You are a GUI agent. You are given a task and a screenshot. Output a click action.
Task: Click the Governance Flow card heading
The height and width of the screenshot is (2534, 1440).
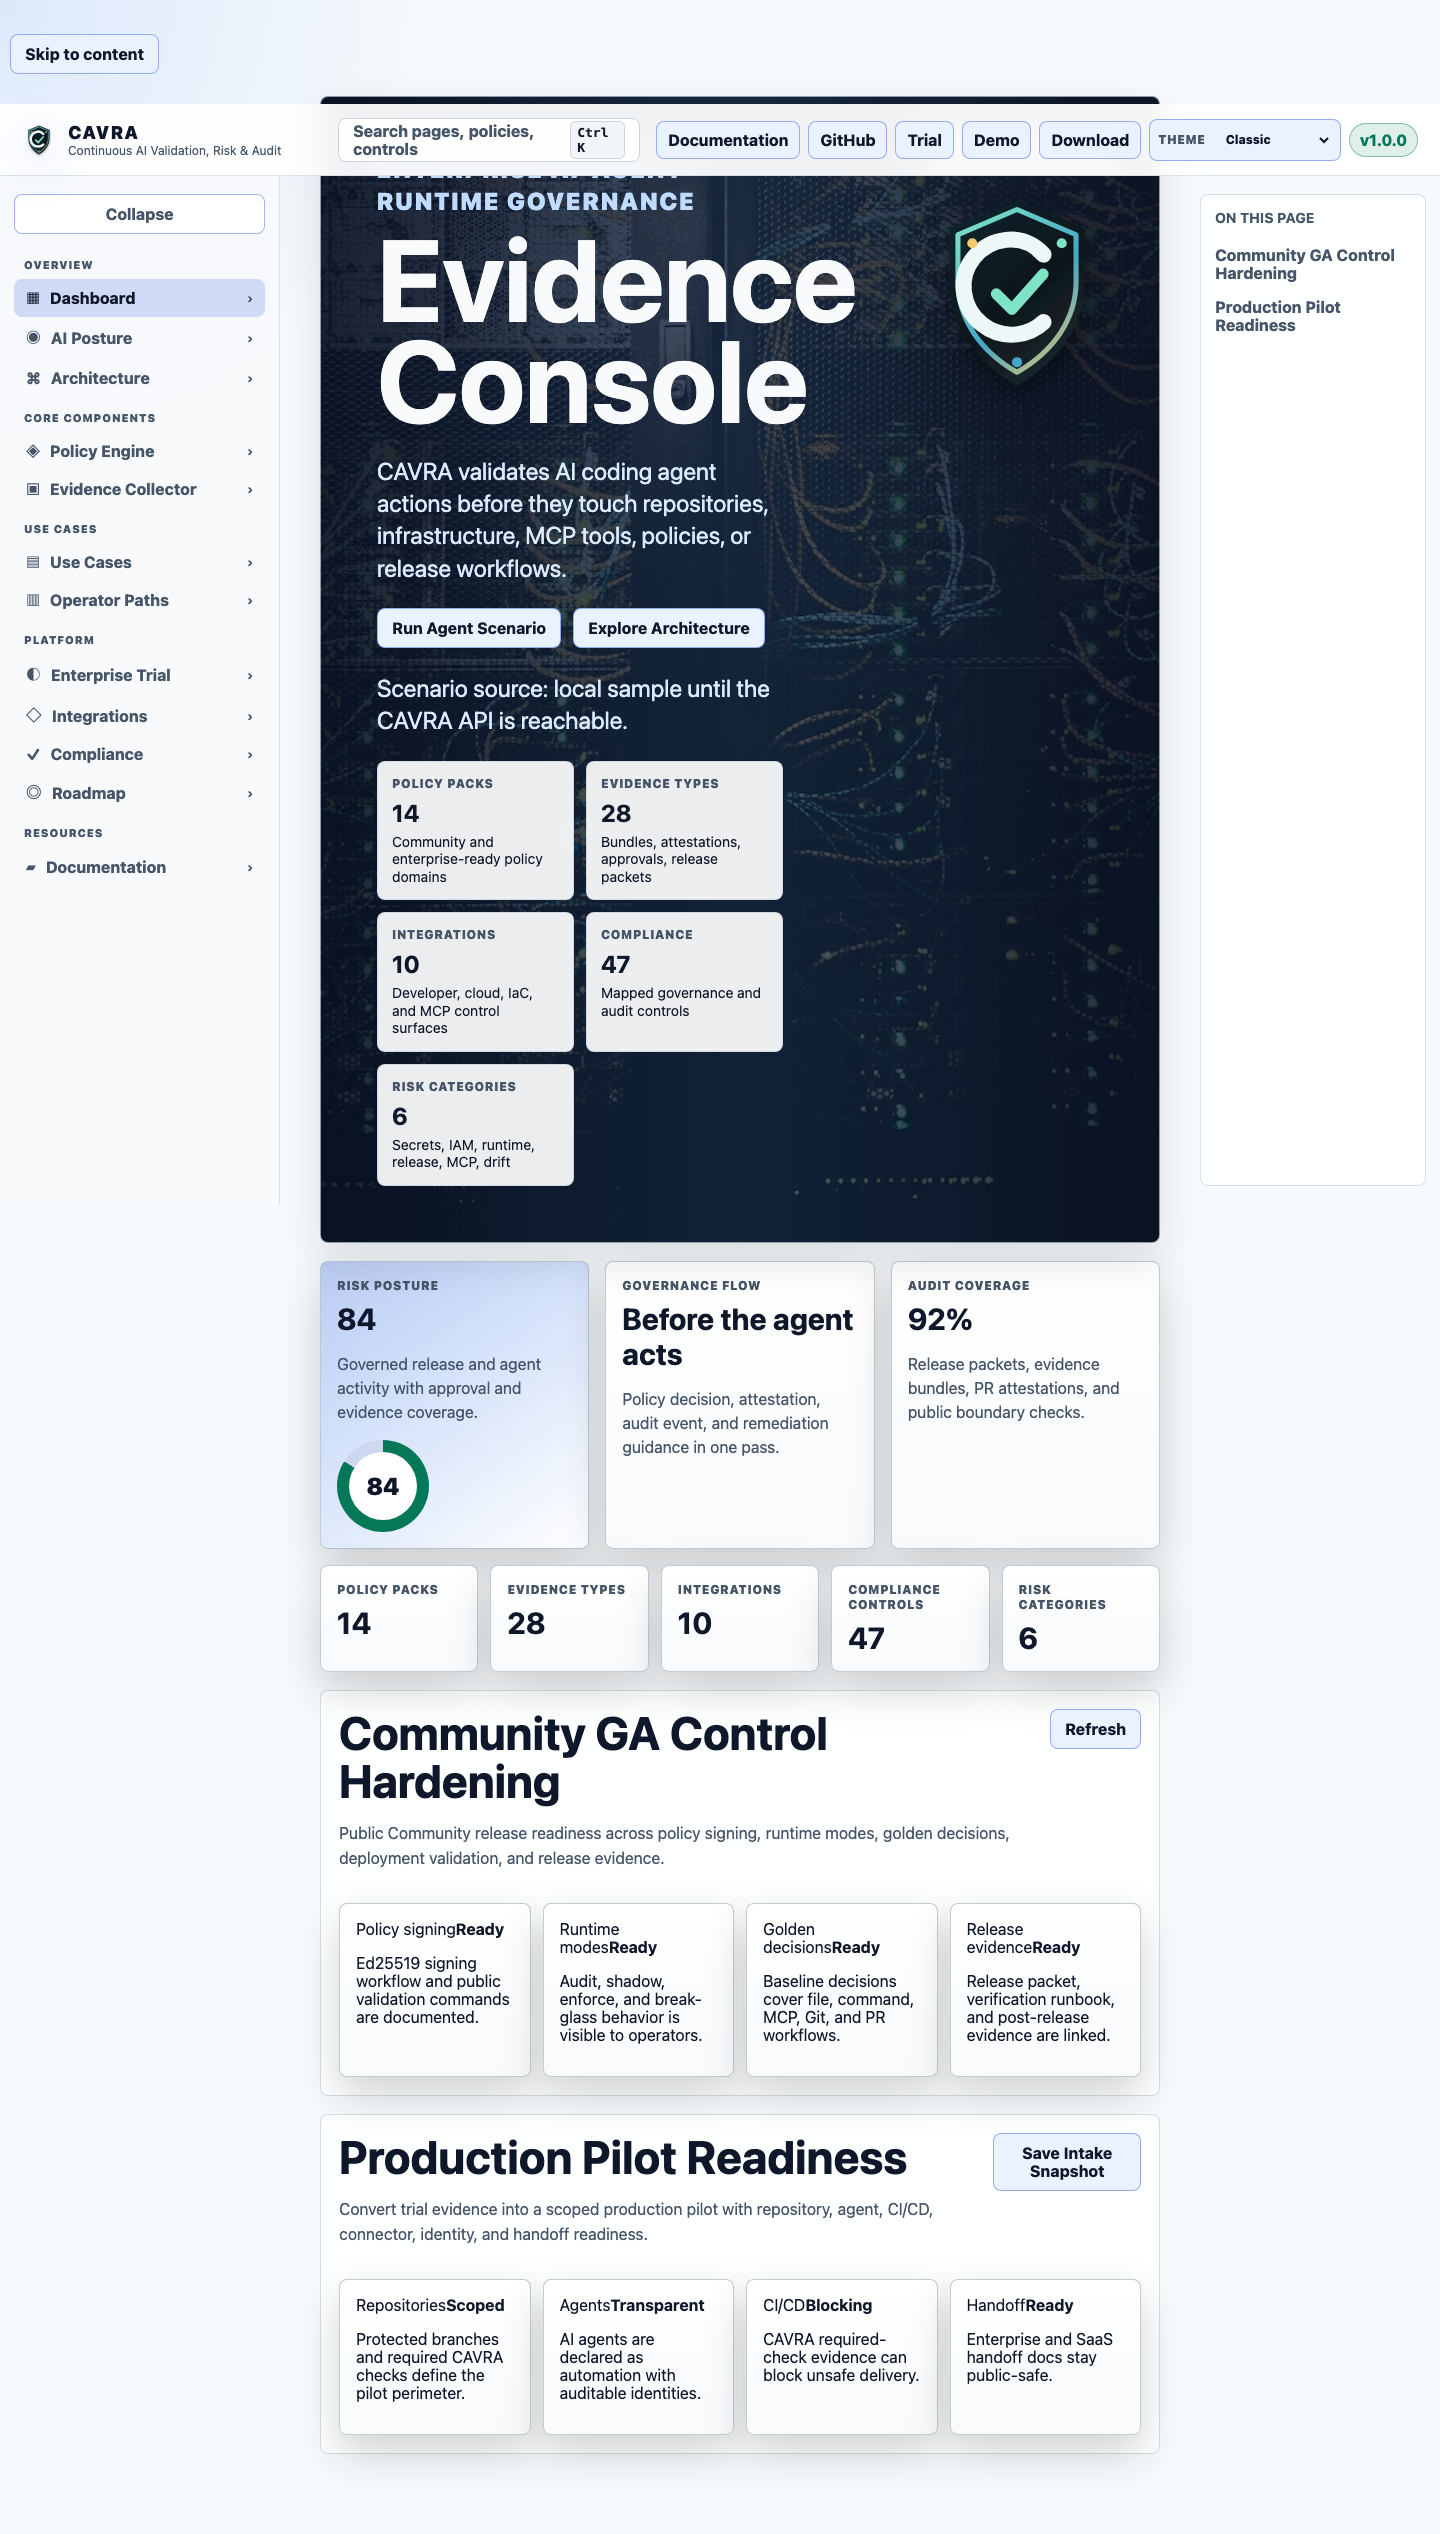point(737,1337)
